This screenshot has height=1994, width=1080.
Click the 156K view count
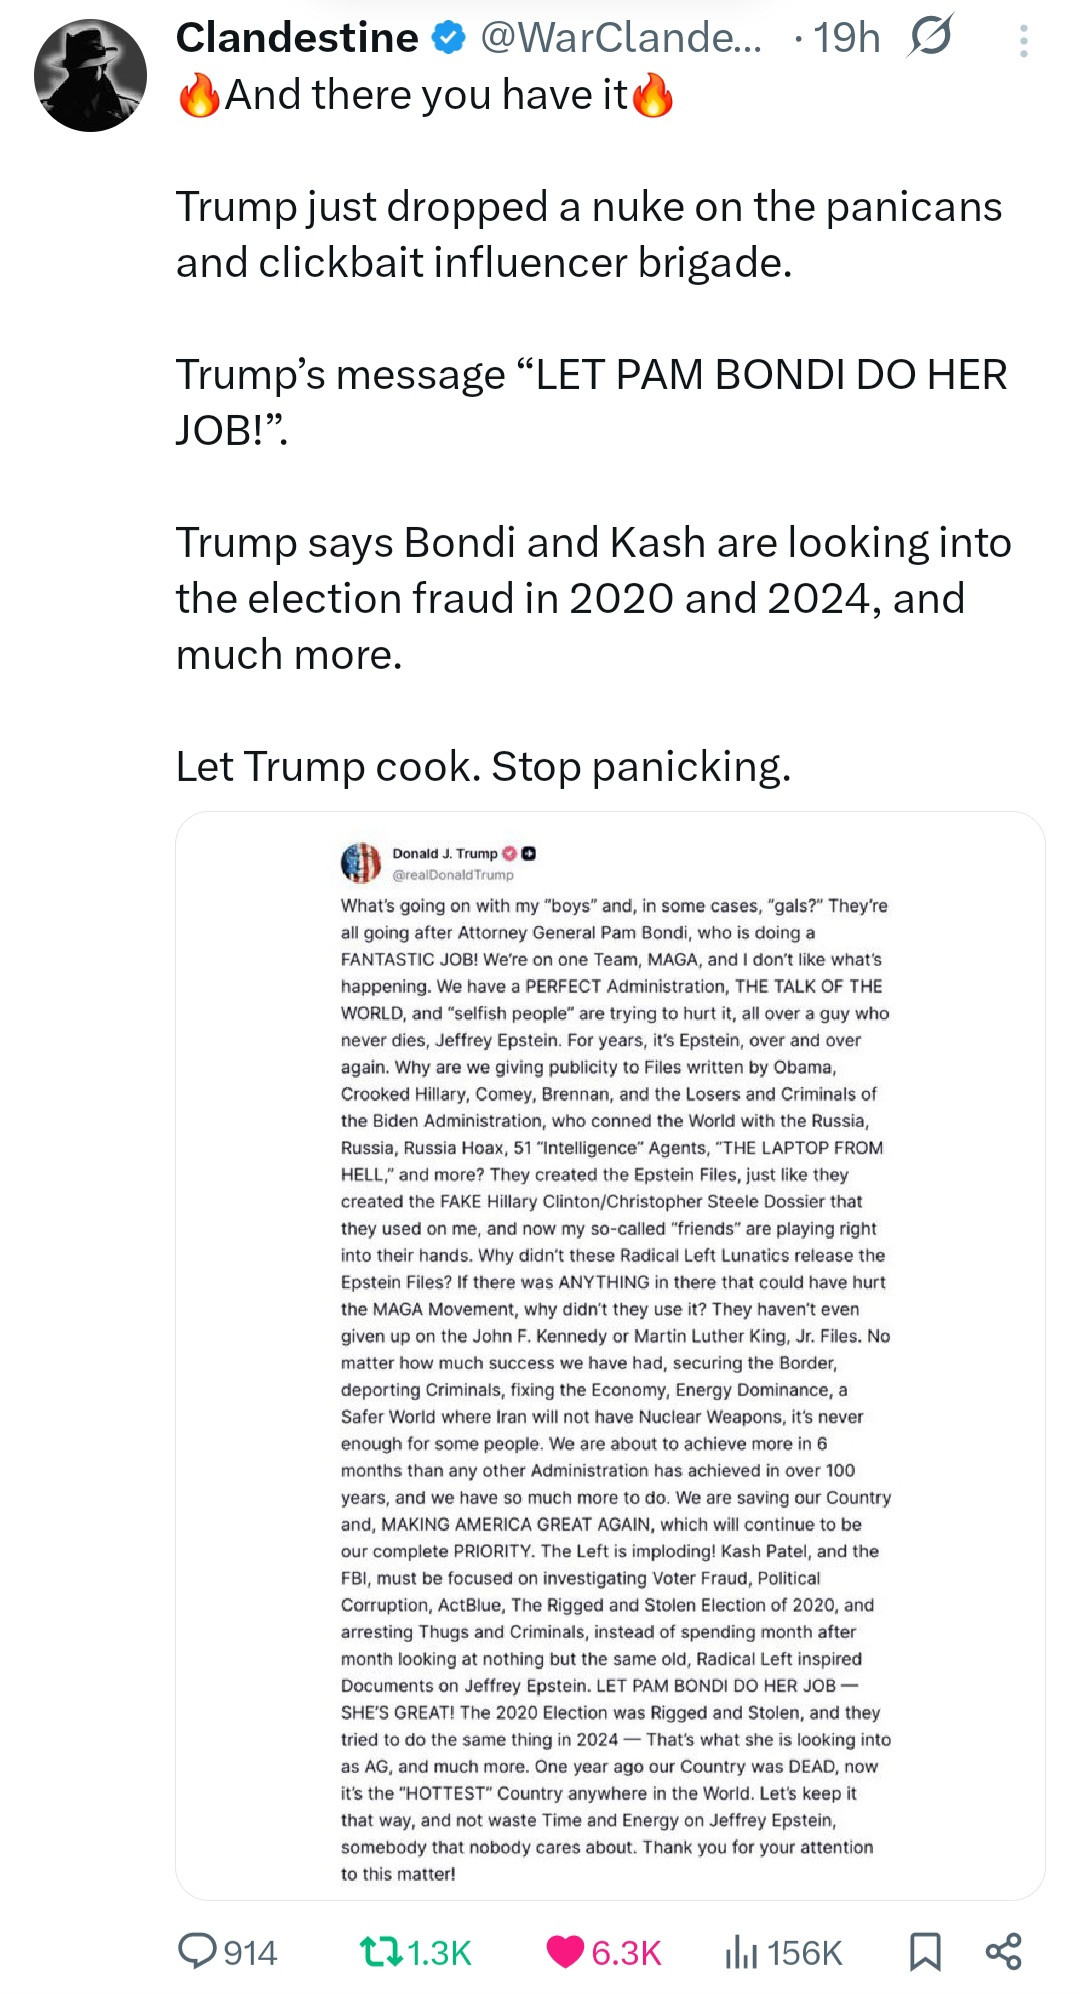[x=804, y=1952]
